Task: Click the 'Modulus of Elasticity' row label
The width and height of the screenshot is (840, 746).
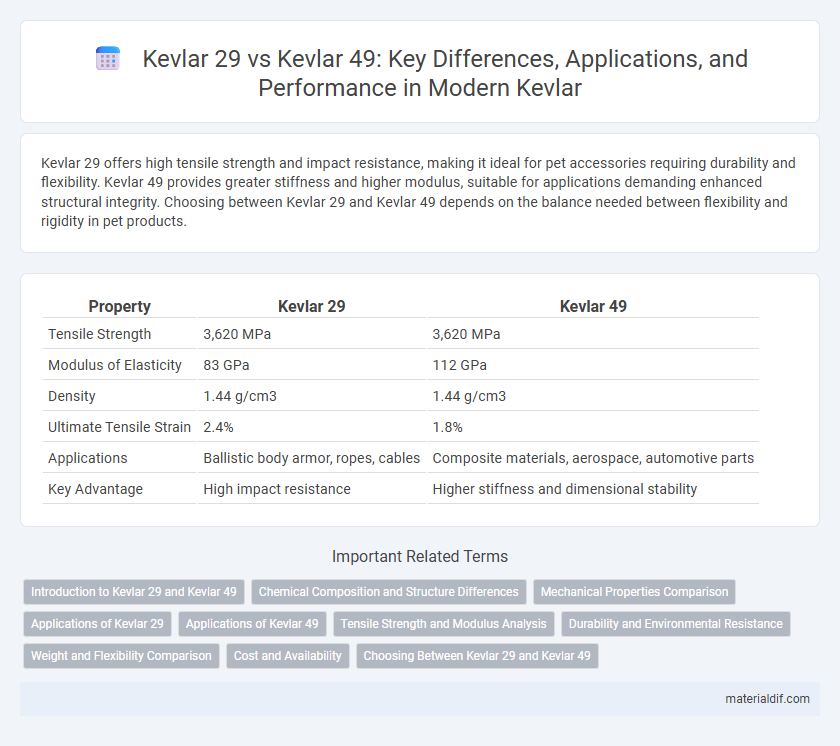Action: point(115,365)
